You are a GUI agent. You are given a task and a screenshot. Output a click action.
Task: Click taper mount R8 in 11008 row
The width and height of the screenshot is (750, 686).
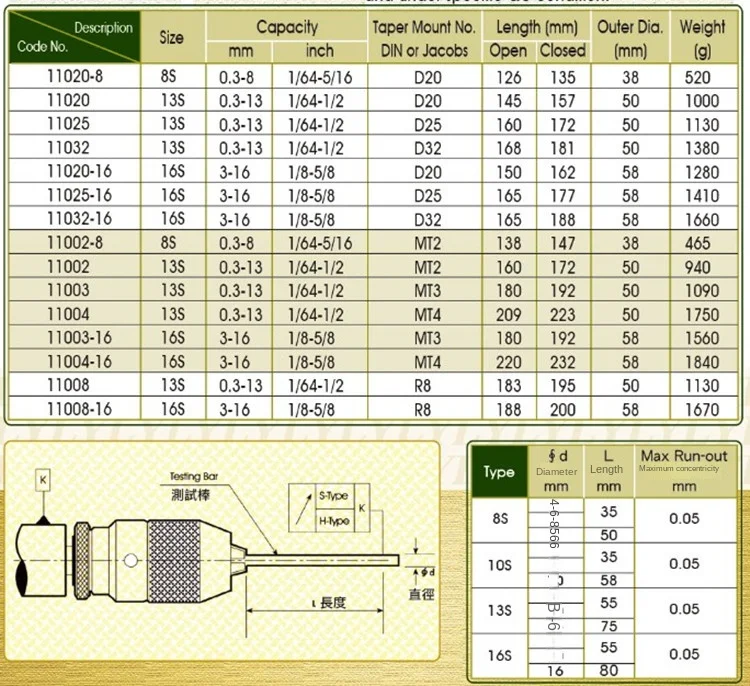coord(422,386)
